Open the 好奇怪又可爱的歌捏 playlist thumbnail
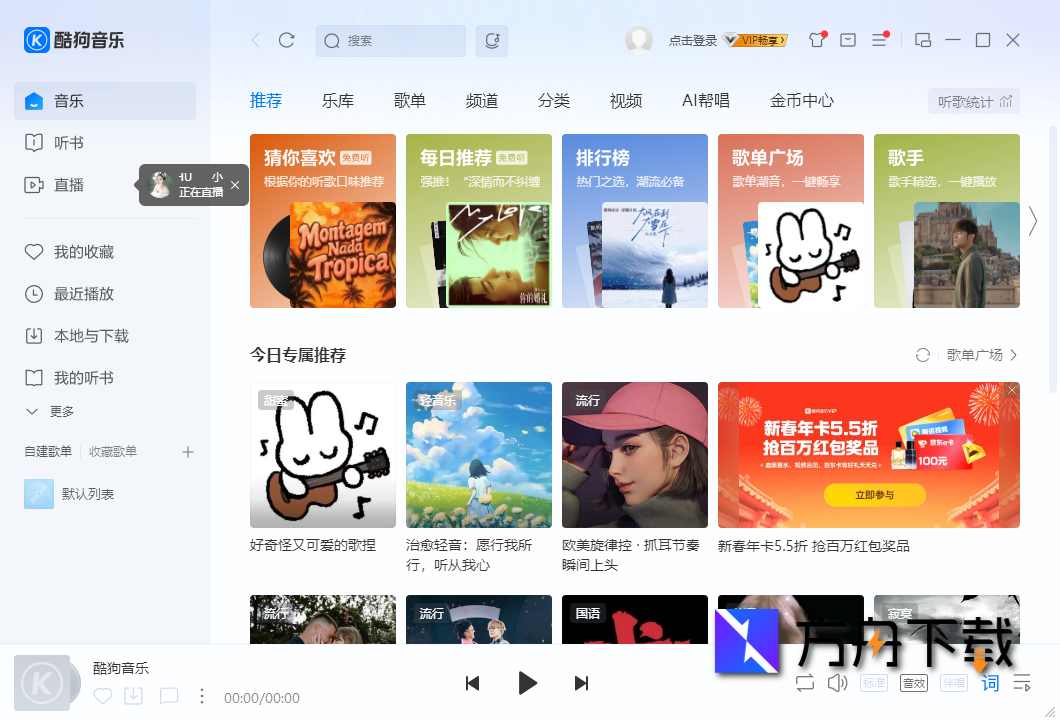 click(x=322, y=455)
